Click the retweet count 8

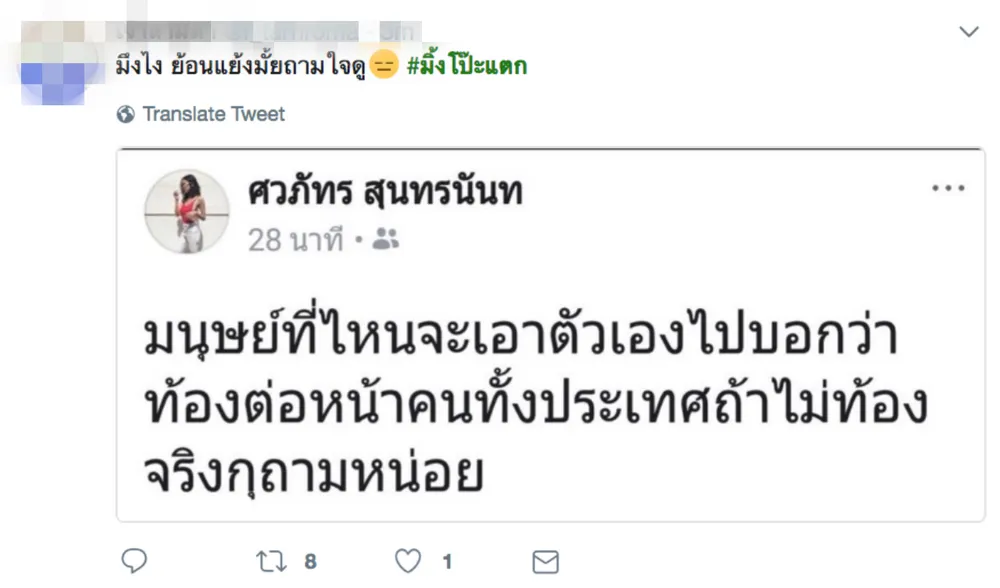(310, 562)
